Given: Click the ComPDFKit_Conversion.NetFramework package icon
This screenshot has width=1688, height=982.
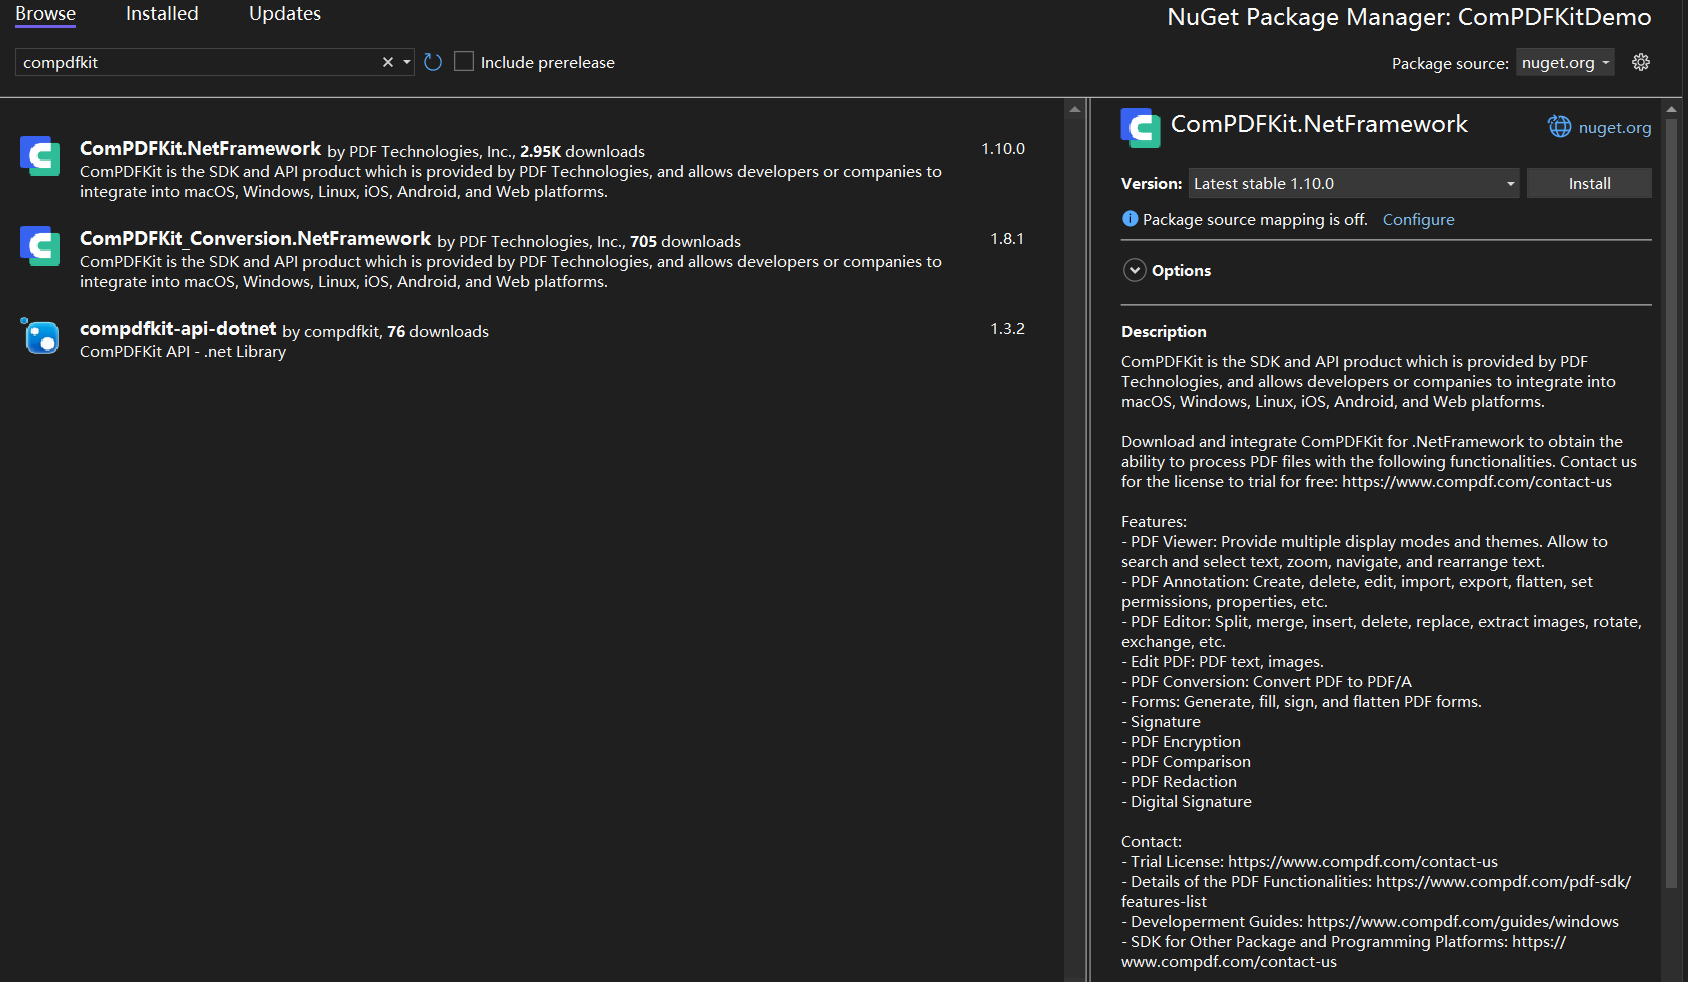Looking at the screenshot, I should click(40, 246).
